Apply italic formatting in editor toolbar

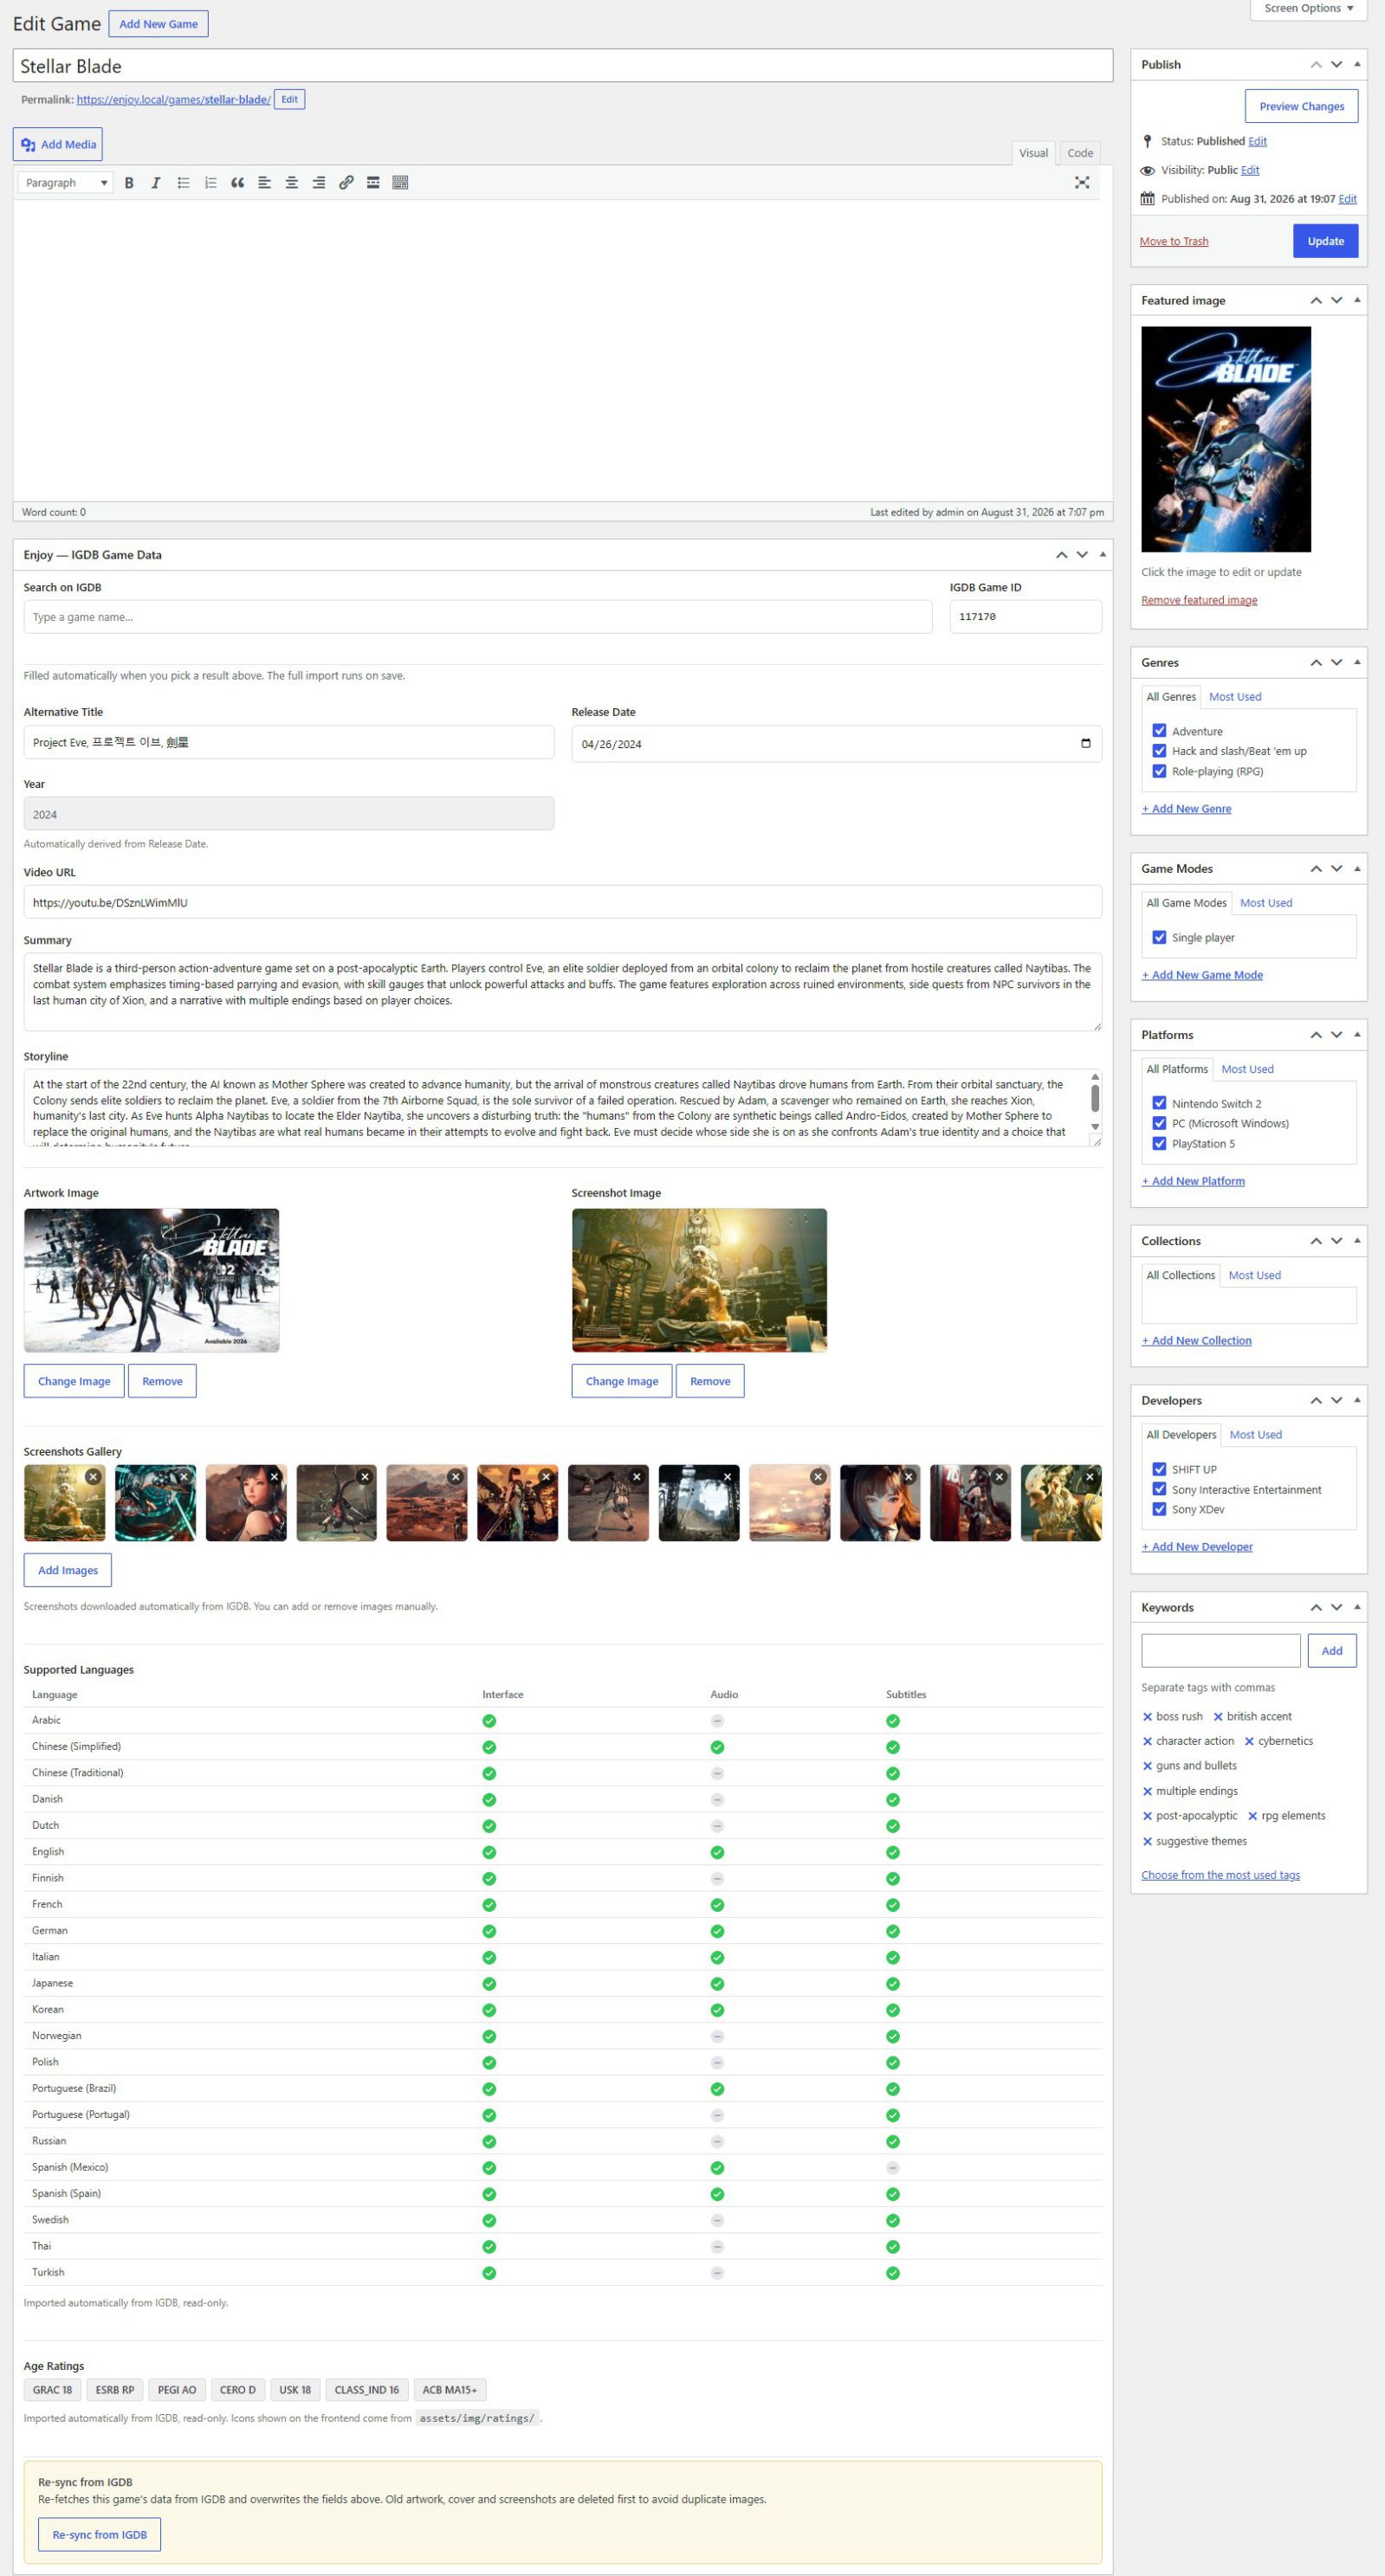pyautogui.click(x=156, y=183)
